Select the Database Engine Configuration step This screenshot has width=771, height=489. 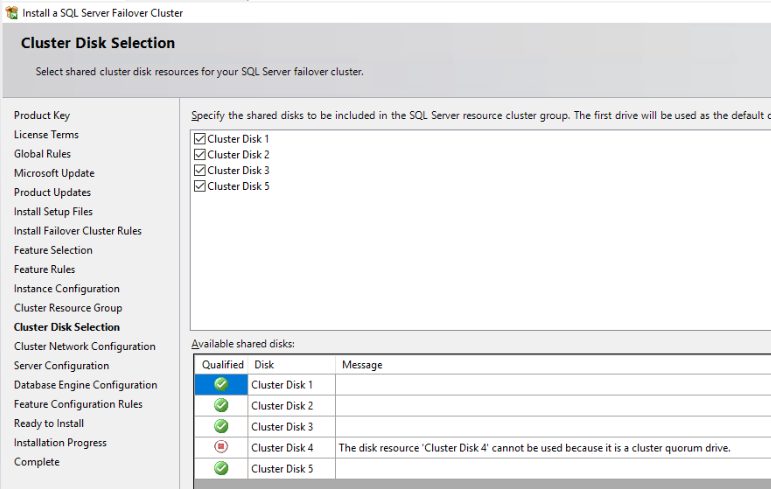(86, 385)
